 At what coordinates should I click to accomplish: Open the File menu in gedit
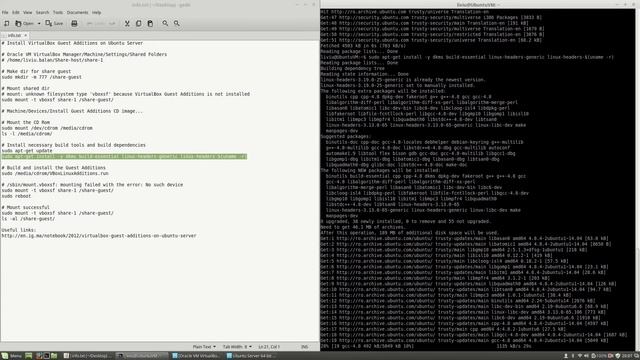[5, 13]
